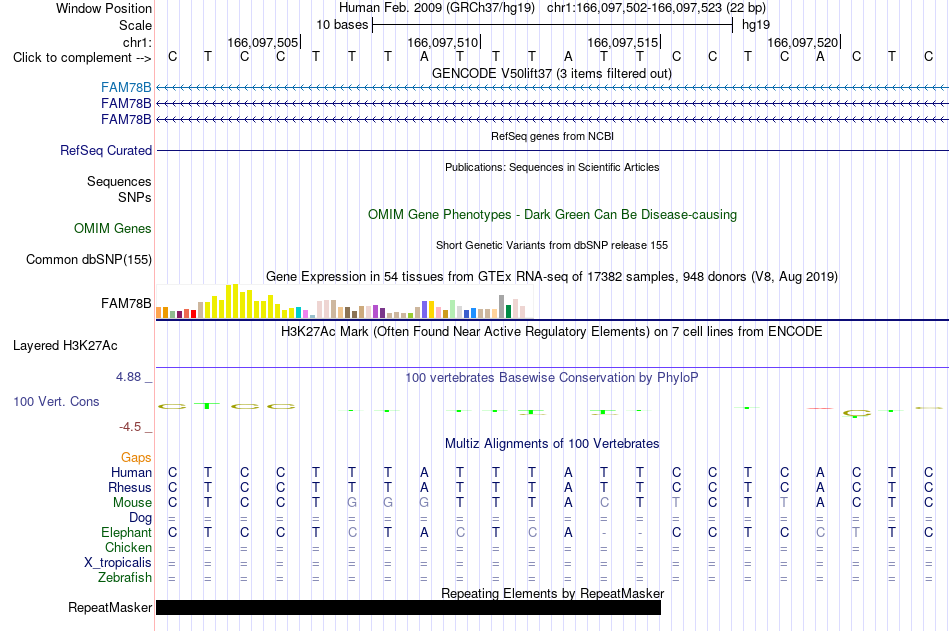
Task: Select the X_tropicalis alignment row label
Action: [118, 563]
